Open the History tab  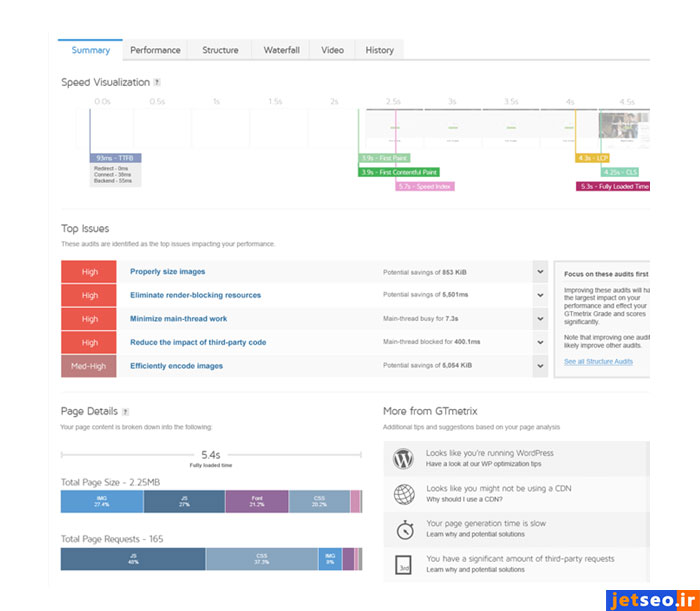tap(379, 50)
